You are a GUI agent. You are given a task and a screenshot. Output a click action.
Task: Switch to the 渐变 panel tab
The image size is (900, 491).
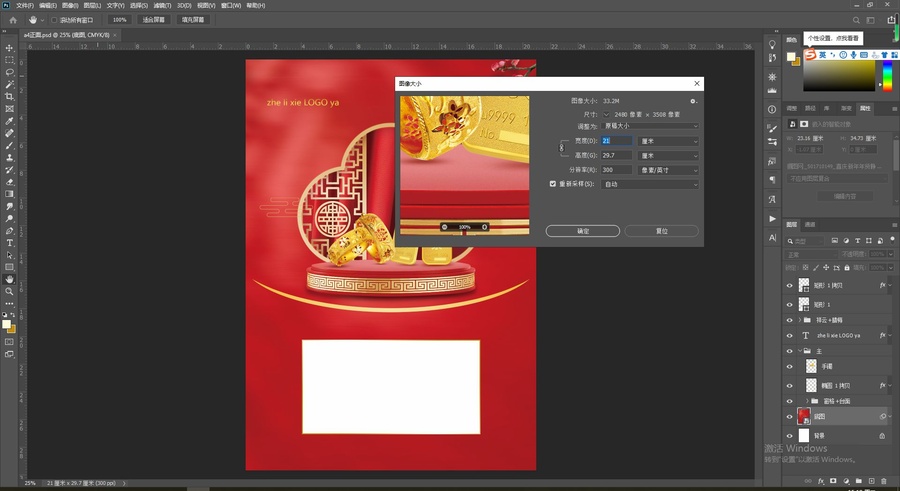click(846, 108)
